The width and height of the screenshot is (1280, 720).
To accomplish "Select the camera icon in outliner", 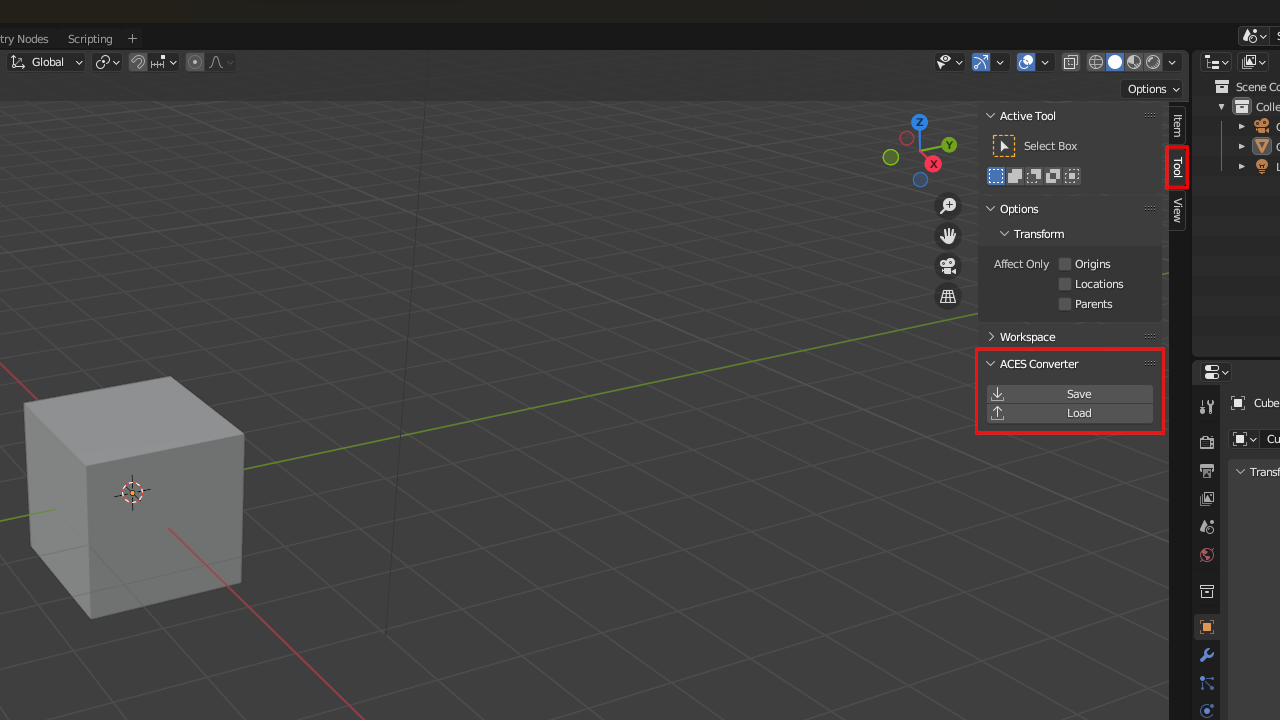I will coord(1262,127).
